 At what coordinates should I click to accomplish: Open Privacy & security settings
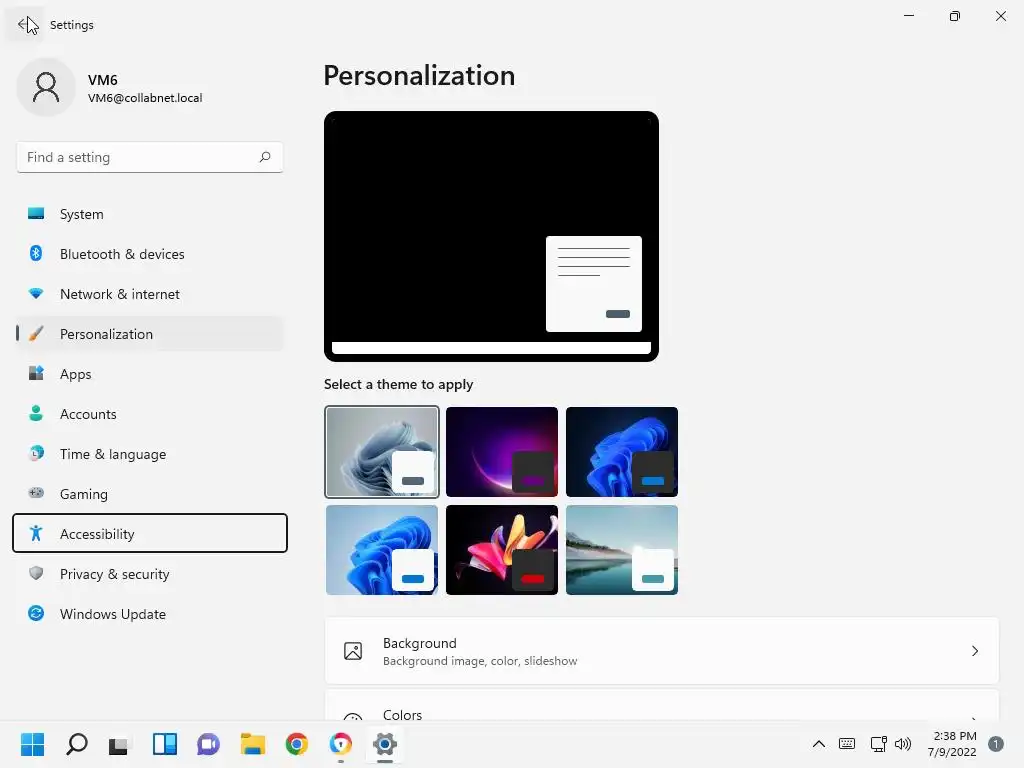click(x=150, y=574)
